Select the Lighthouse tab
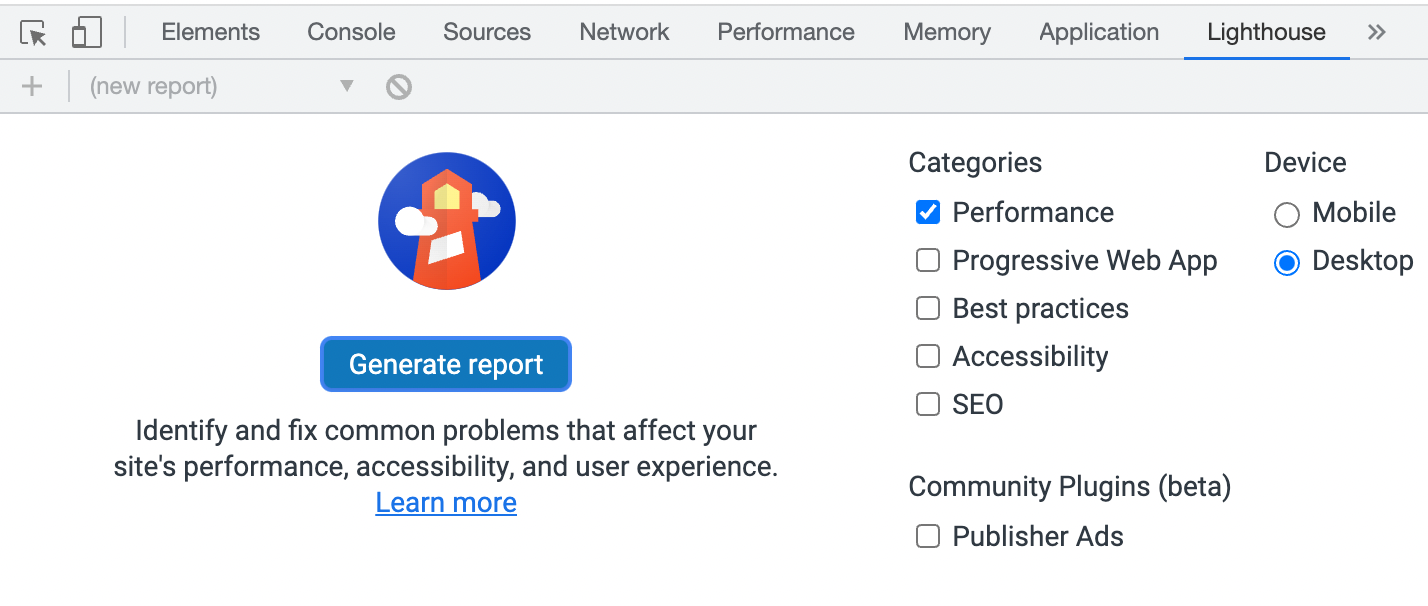Image resolution: width=1428 pixels, height=606 pixels. (x=1266, y=32)
